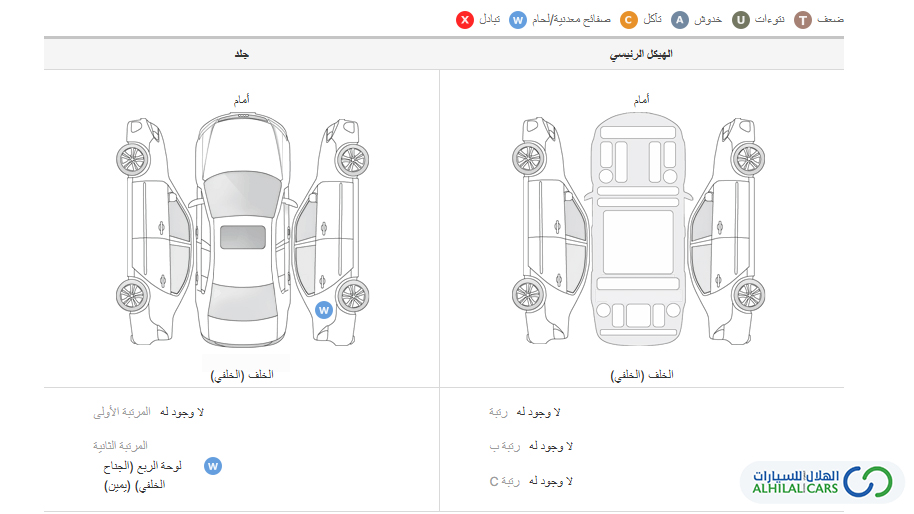Click the red X exchange legend icon
This screenshot has width=914, height=514.
click(465, 20)
